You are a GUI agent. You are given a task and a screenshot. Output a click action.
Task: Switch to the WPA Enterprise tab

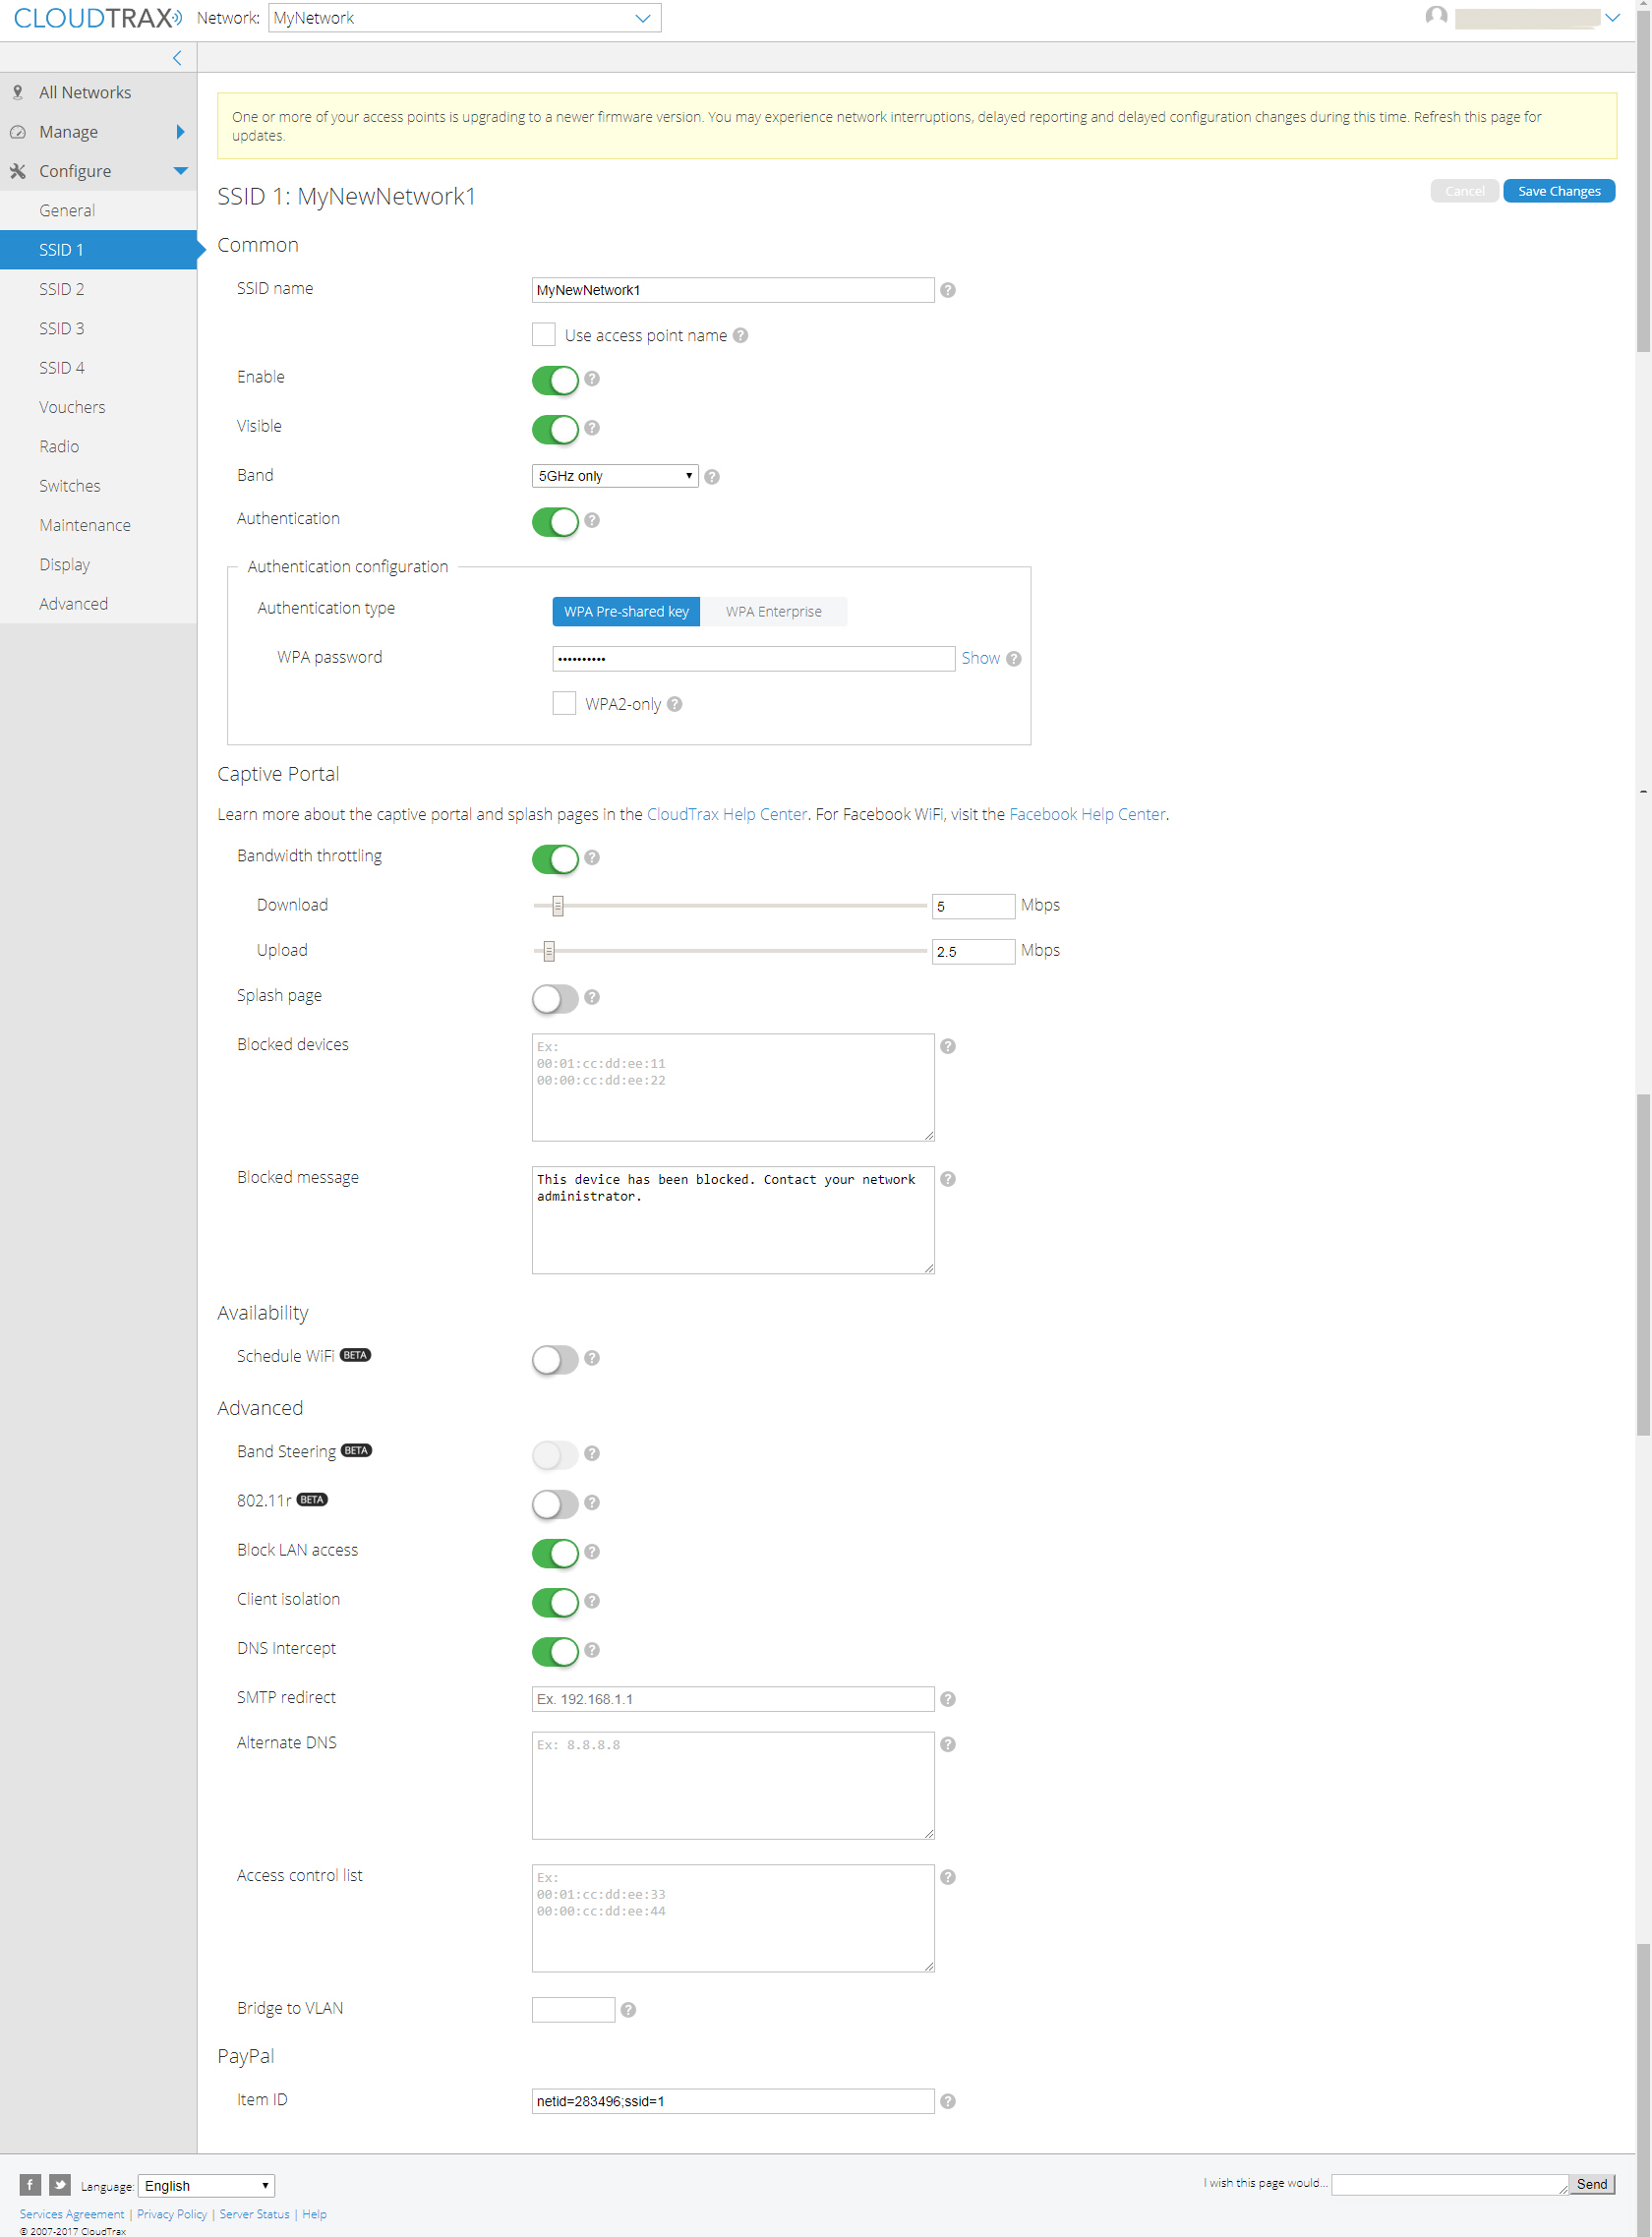click(773, 612)
